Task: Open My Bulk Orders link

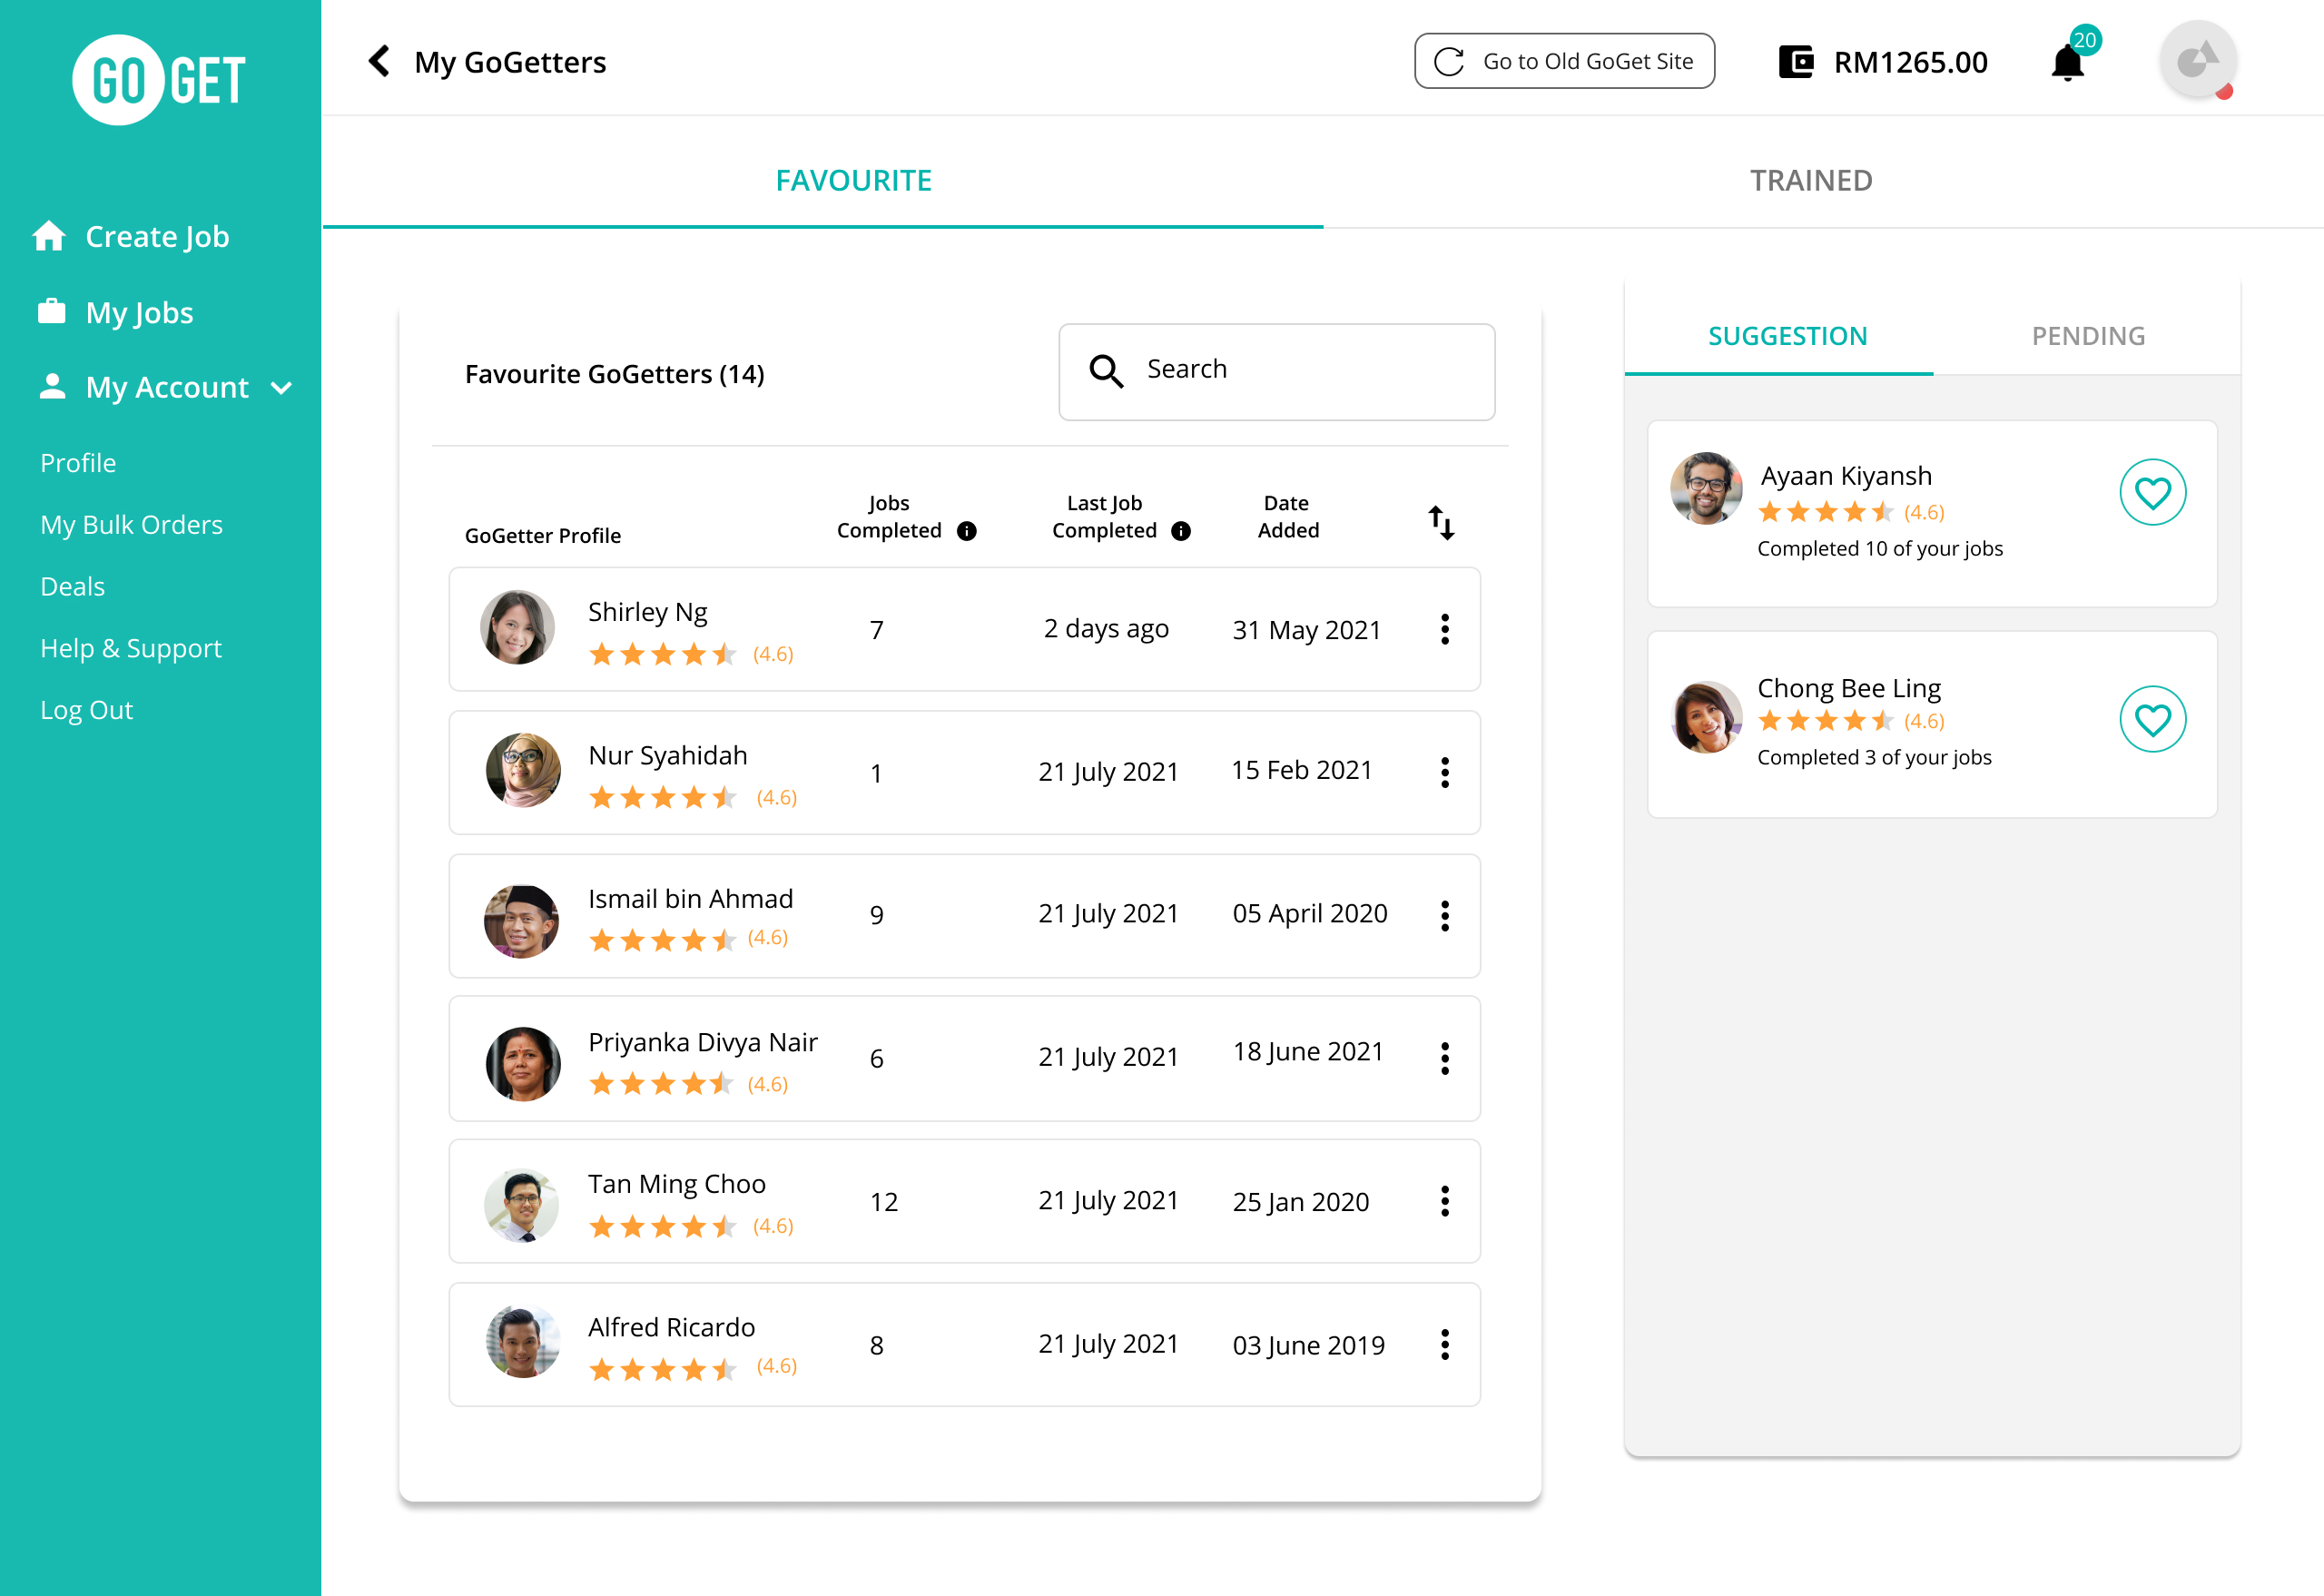Action: click(131, 525)
